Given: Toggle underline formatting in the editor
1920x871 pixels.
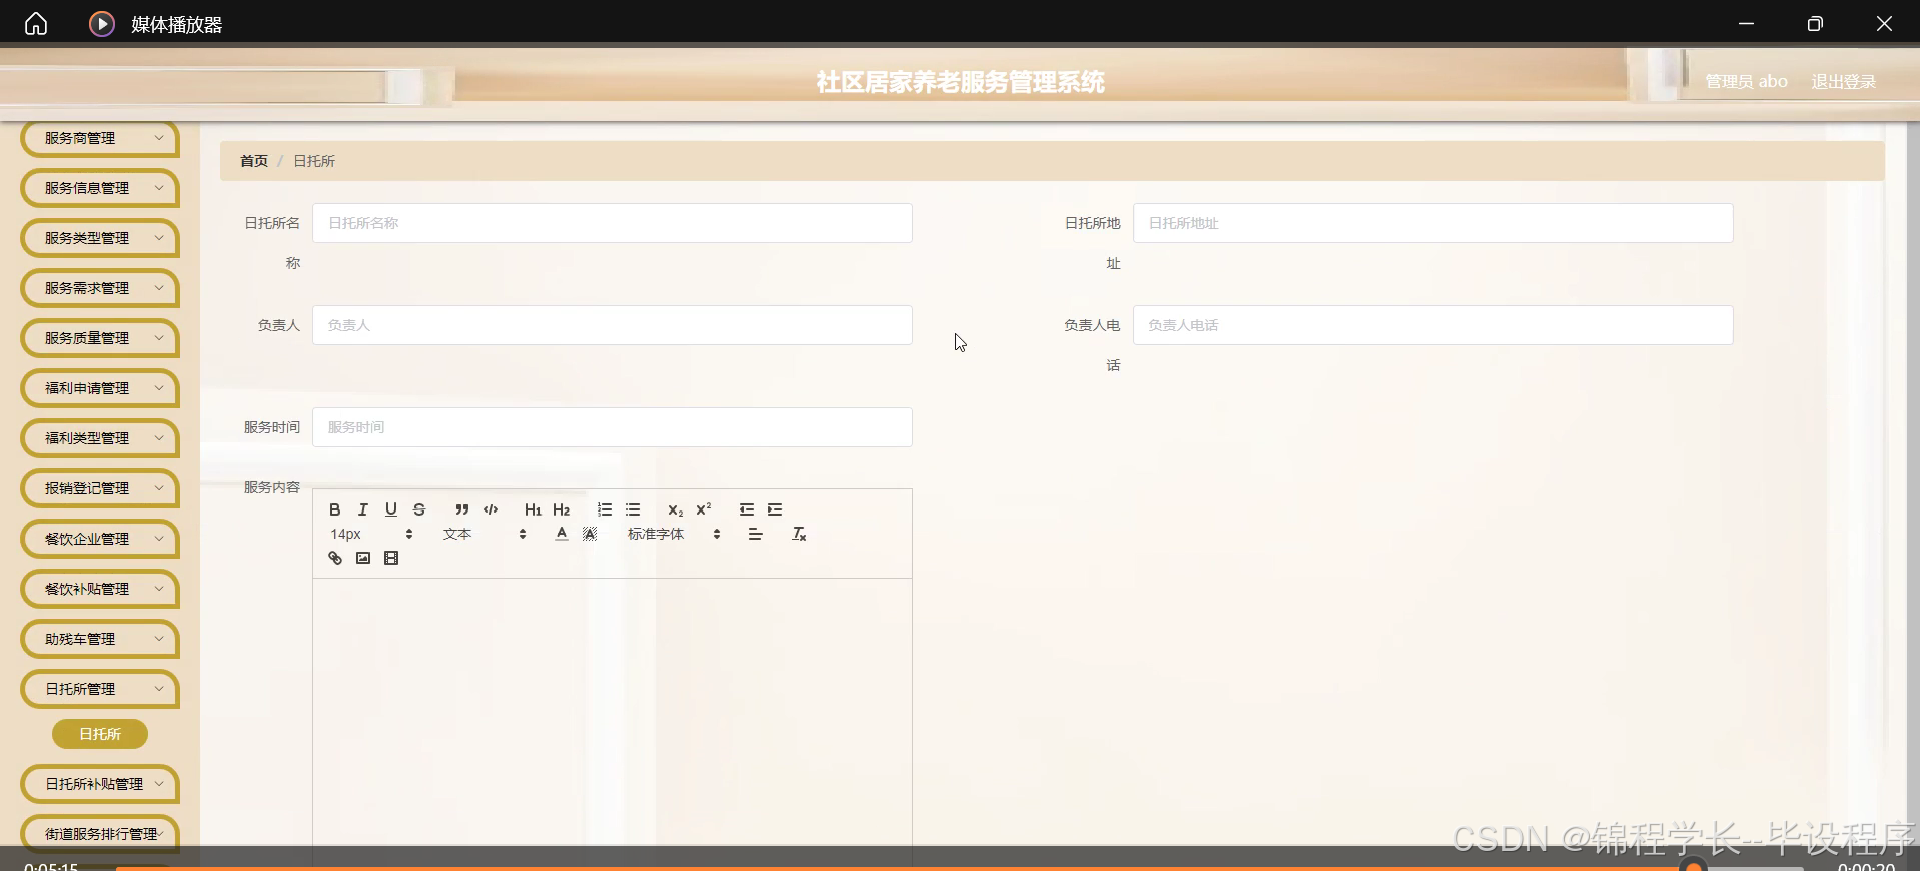Looking at the screenshot, I should pyautogui.click(x=391, y=510).
